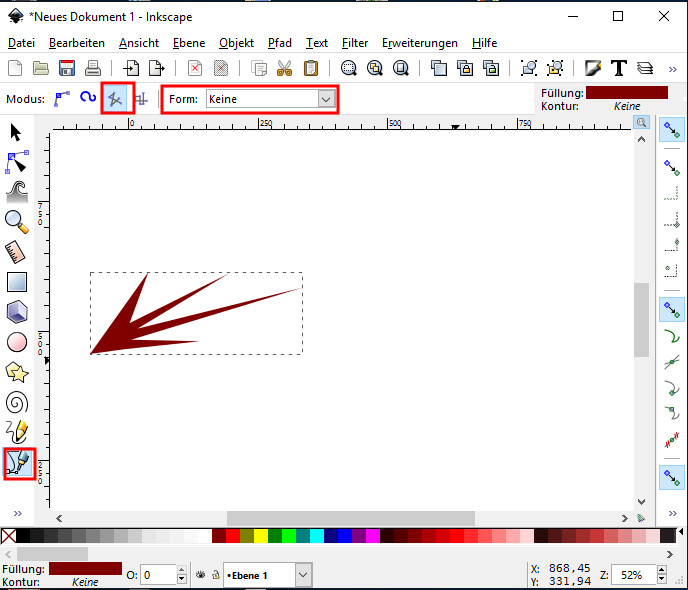The width and height of the screenshot is (688, 590).
Task: Select the Zoom magnifier tool
Action: pos(17,222)
